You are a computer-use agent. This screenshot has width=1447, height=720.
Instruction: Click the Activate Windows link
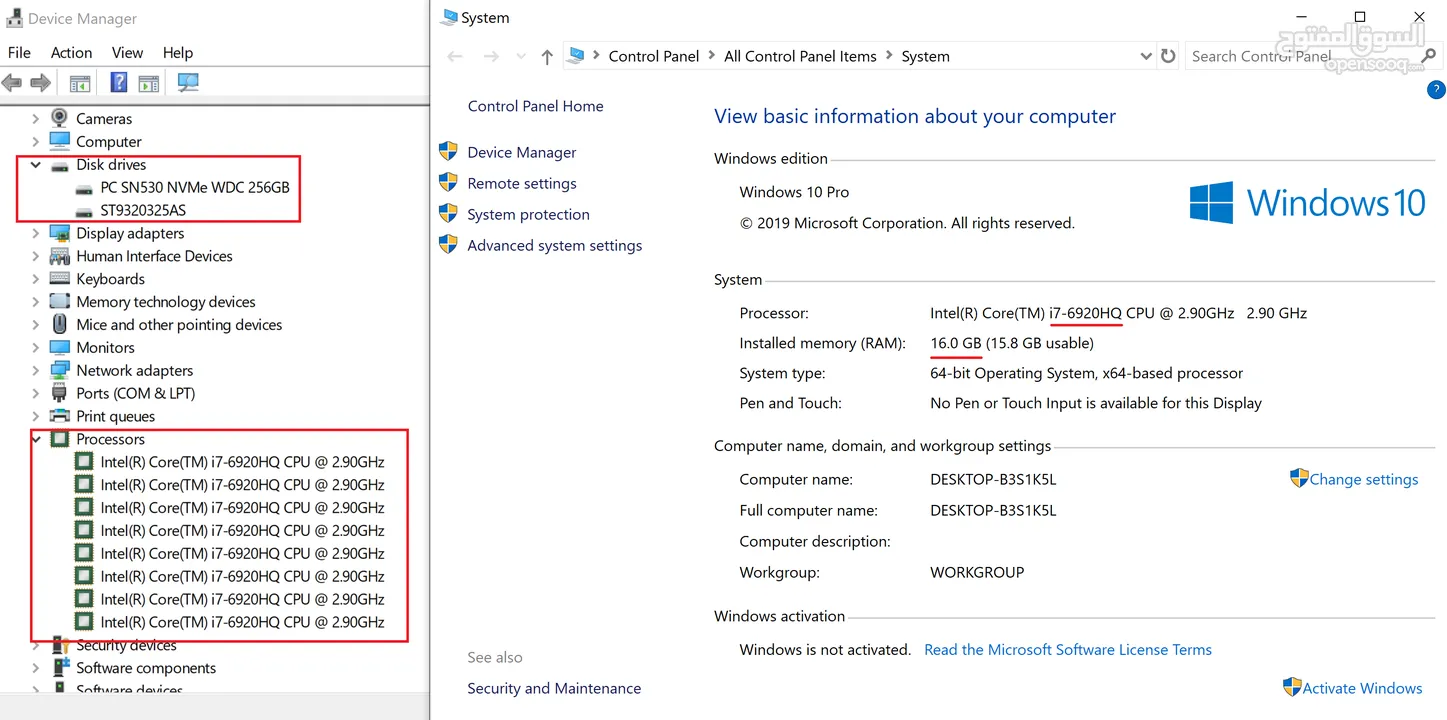(x=1362, y=688)
